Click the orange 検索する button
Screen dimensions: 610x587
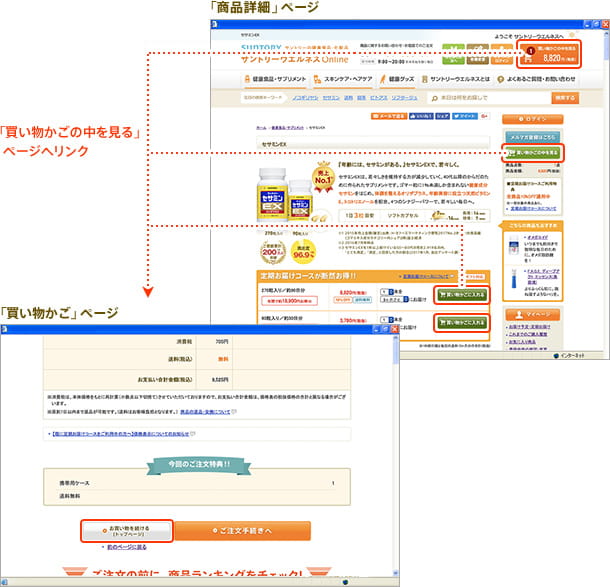pos(565,98)
